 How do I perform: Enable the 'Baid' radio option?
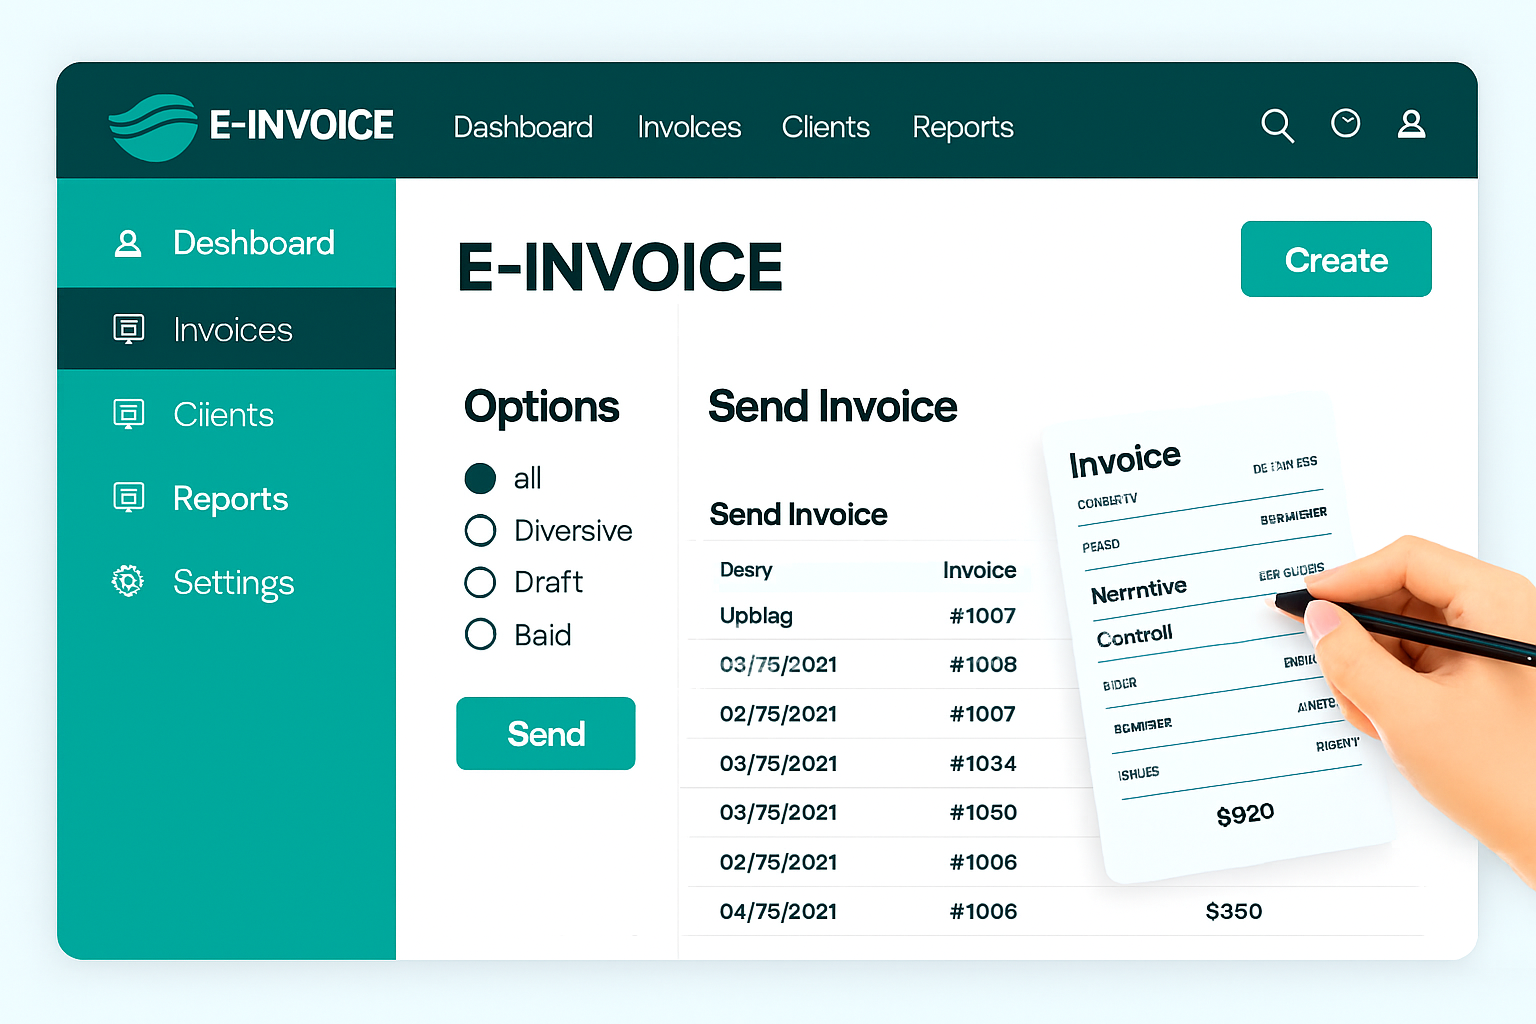click(480, 634)
